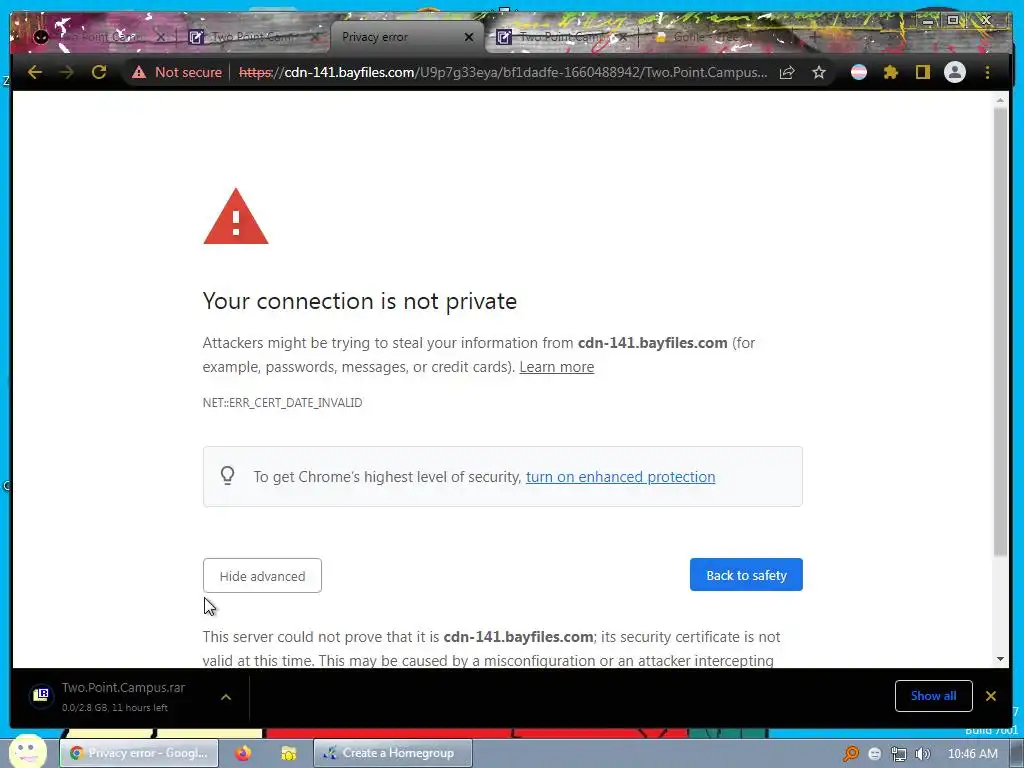Open the Windows Start button

27,751
